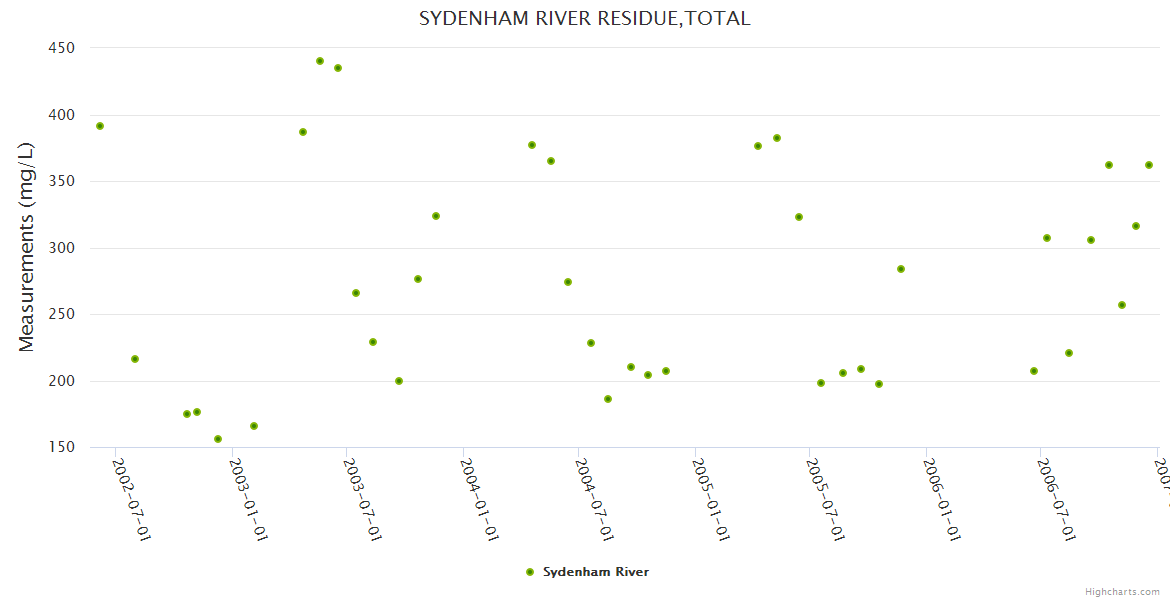Toggle the Sydenham River series legend label

(595, 572)
